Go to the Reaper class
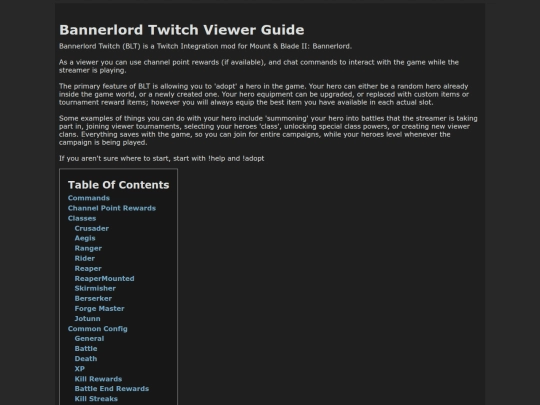The image size is (540, 405). (88, 268)
